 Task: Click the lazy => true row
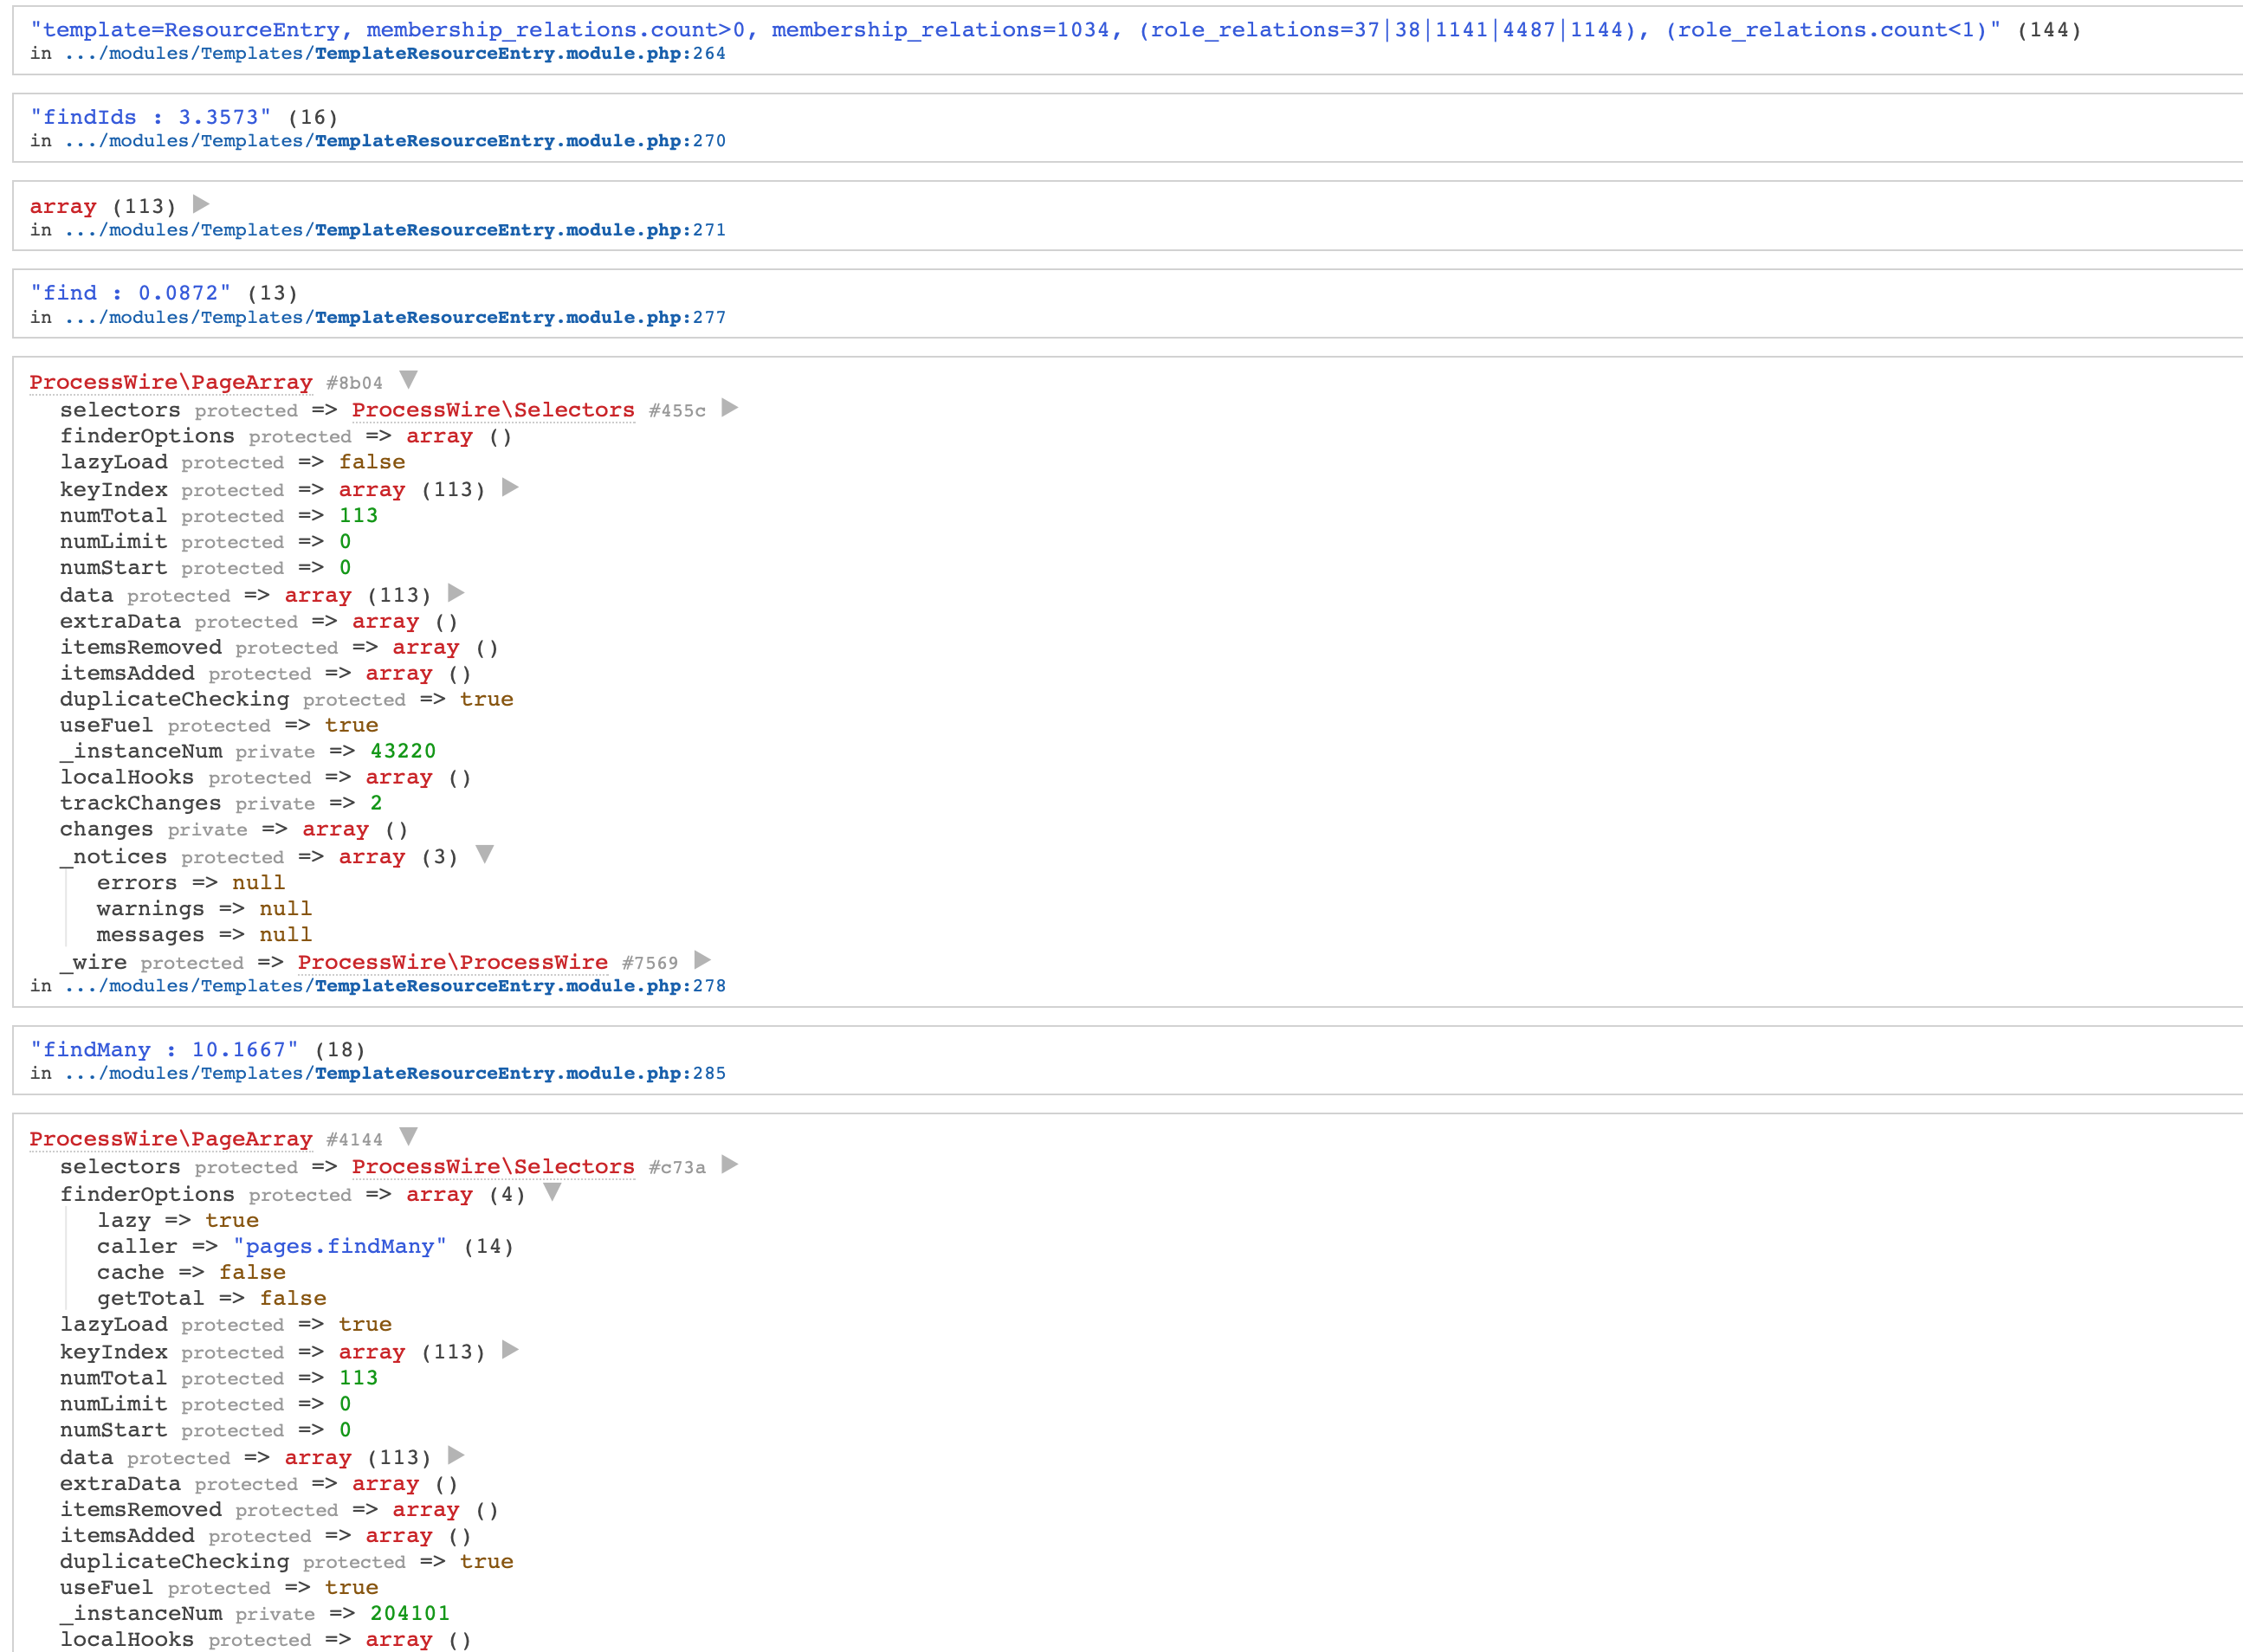178,1220
